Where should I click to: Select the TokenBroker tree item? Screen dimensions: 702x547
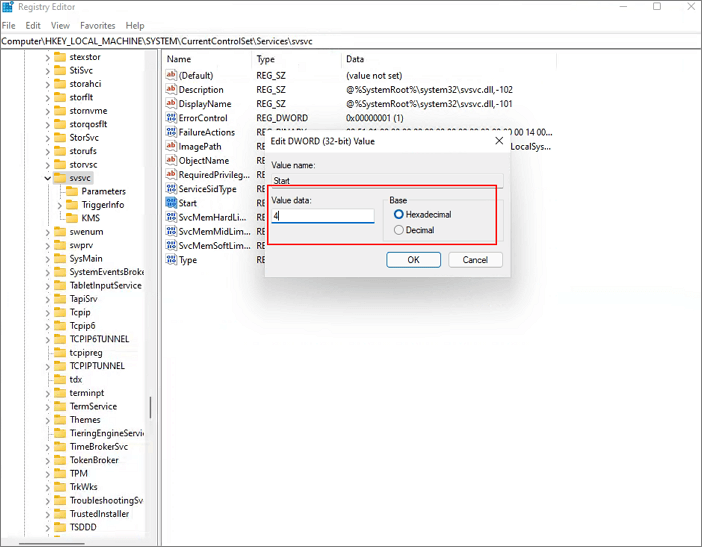coord(94,460)
